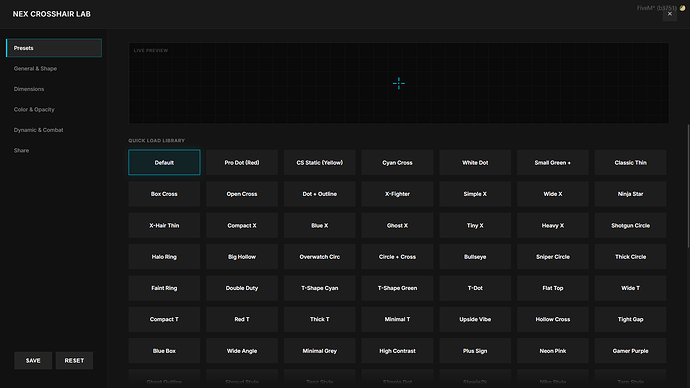Image resolution: width=690 pixels, height=388 pixels.
Task: Choose the Cyan Cross preset
Action: [x=397, y=162]
